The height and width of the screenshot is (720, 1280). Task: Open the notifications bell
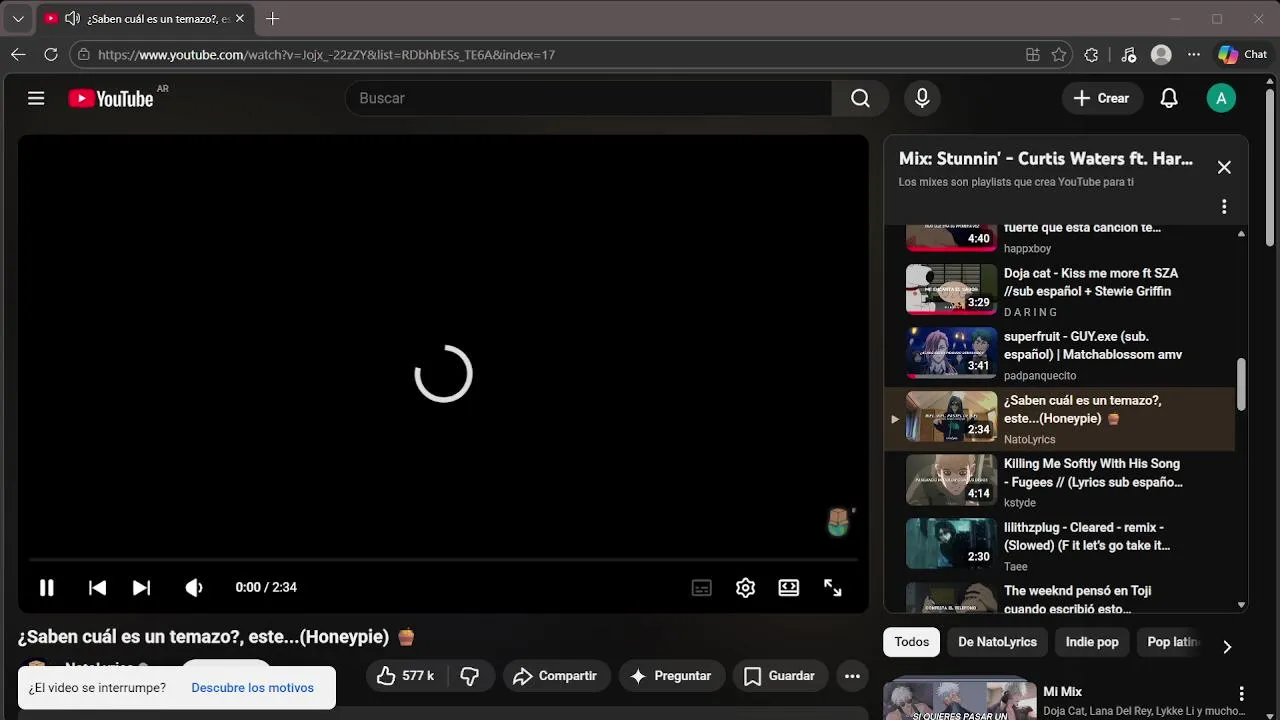[x=1168, y=98]
